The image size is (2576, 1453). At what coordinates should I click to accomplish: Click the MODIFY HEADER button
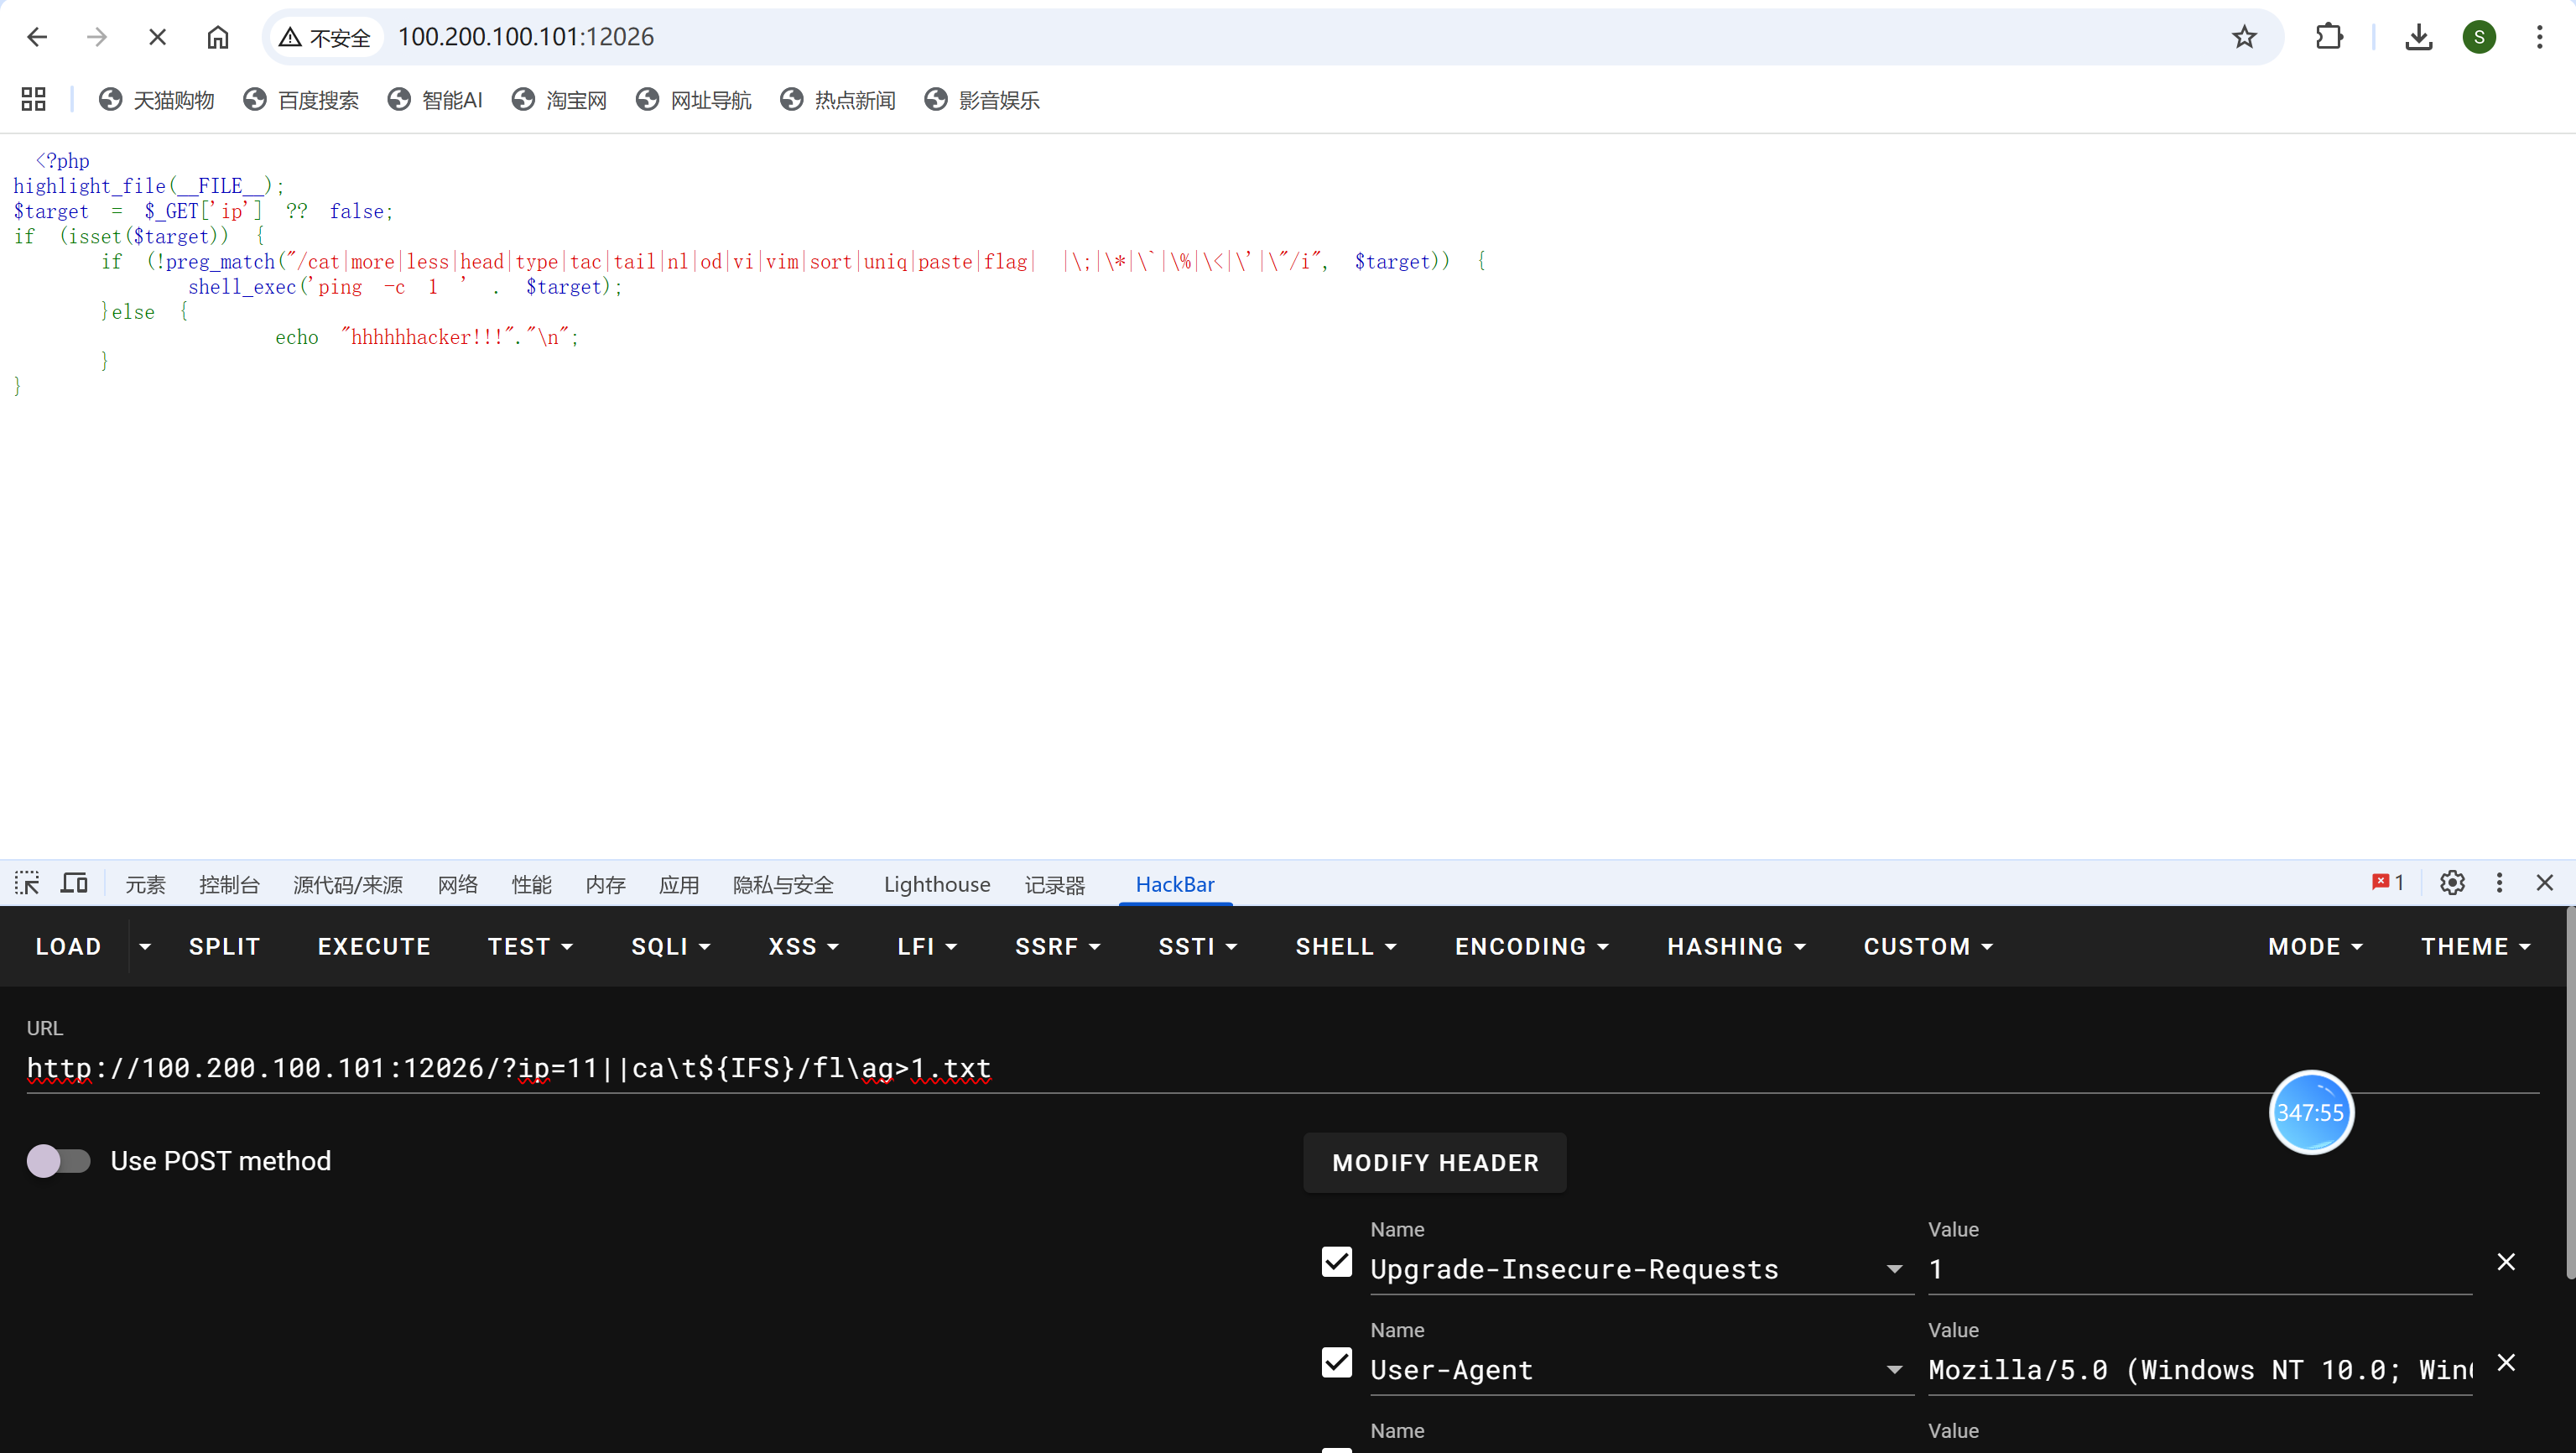click(x=1434, y=1163)
